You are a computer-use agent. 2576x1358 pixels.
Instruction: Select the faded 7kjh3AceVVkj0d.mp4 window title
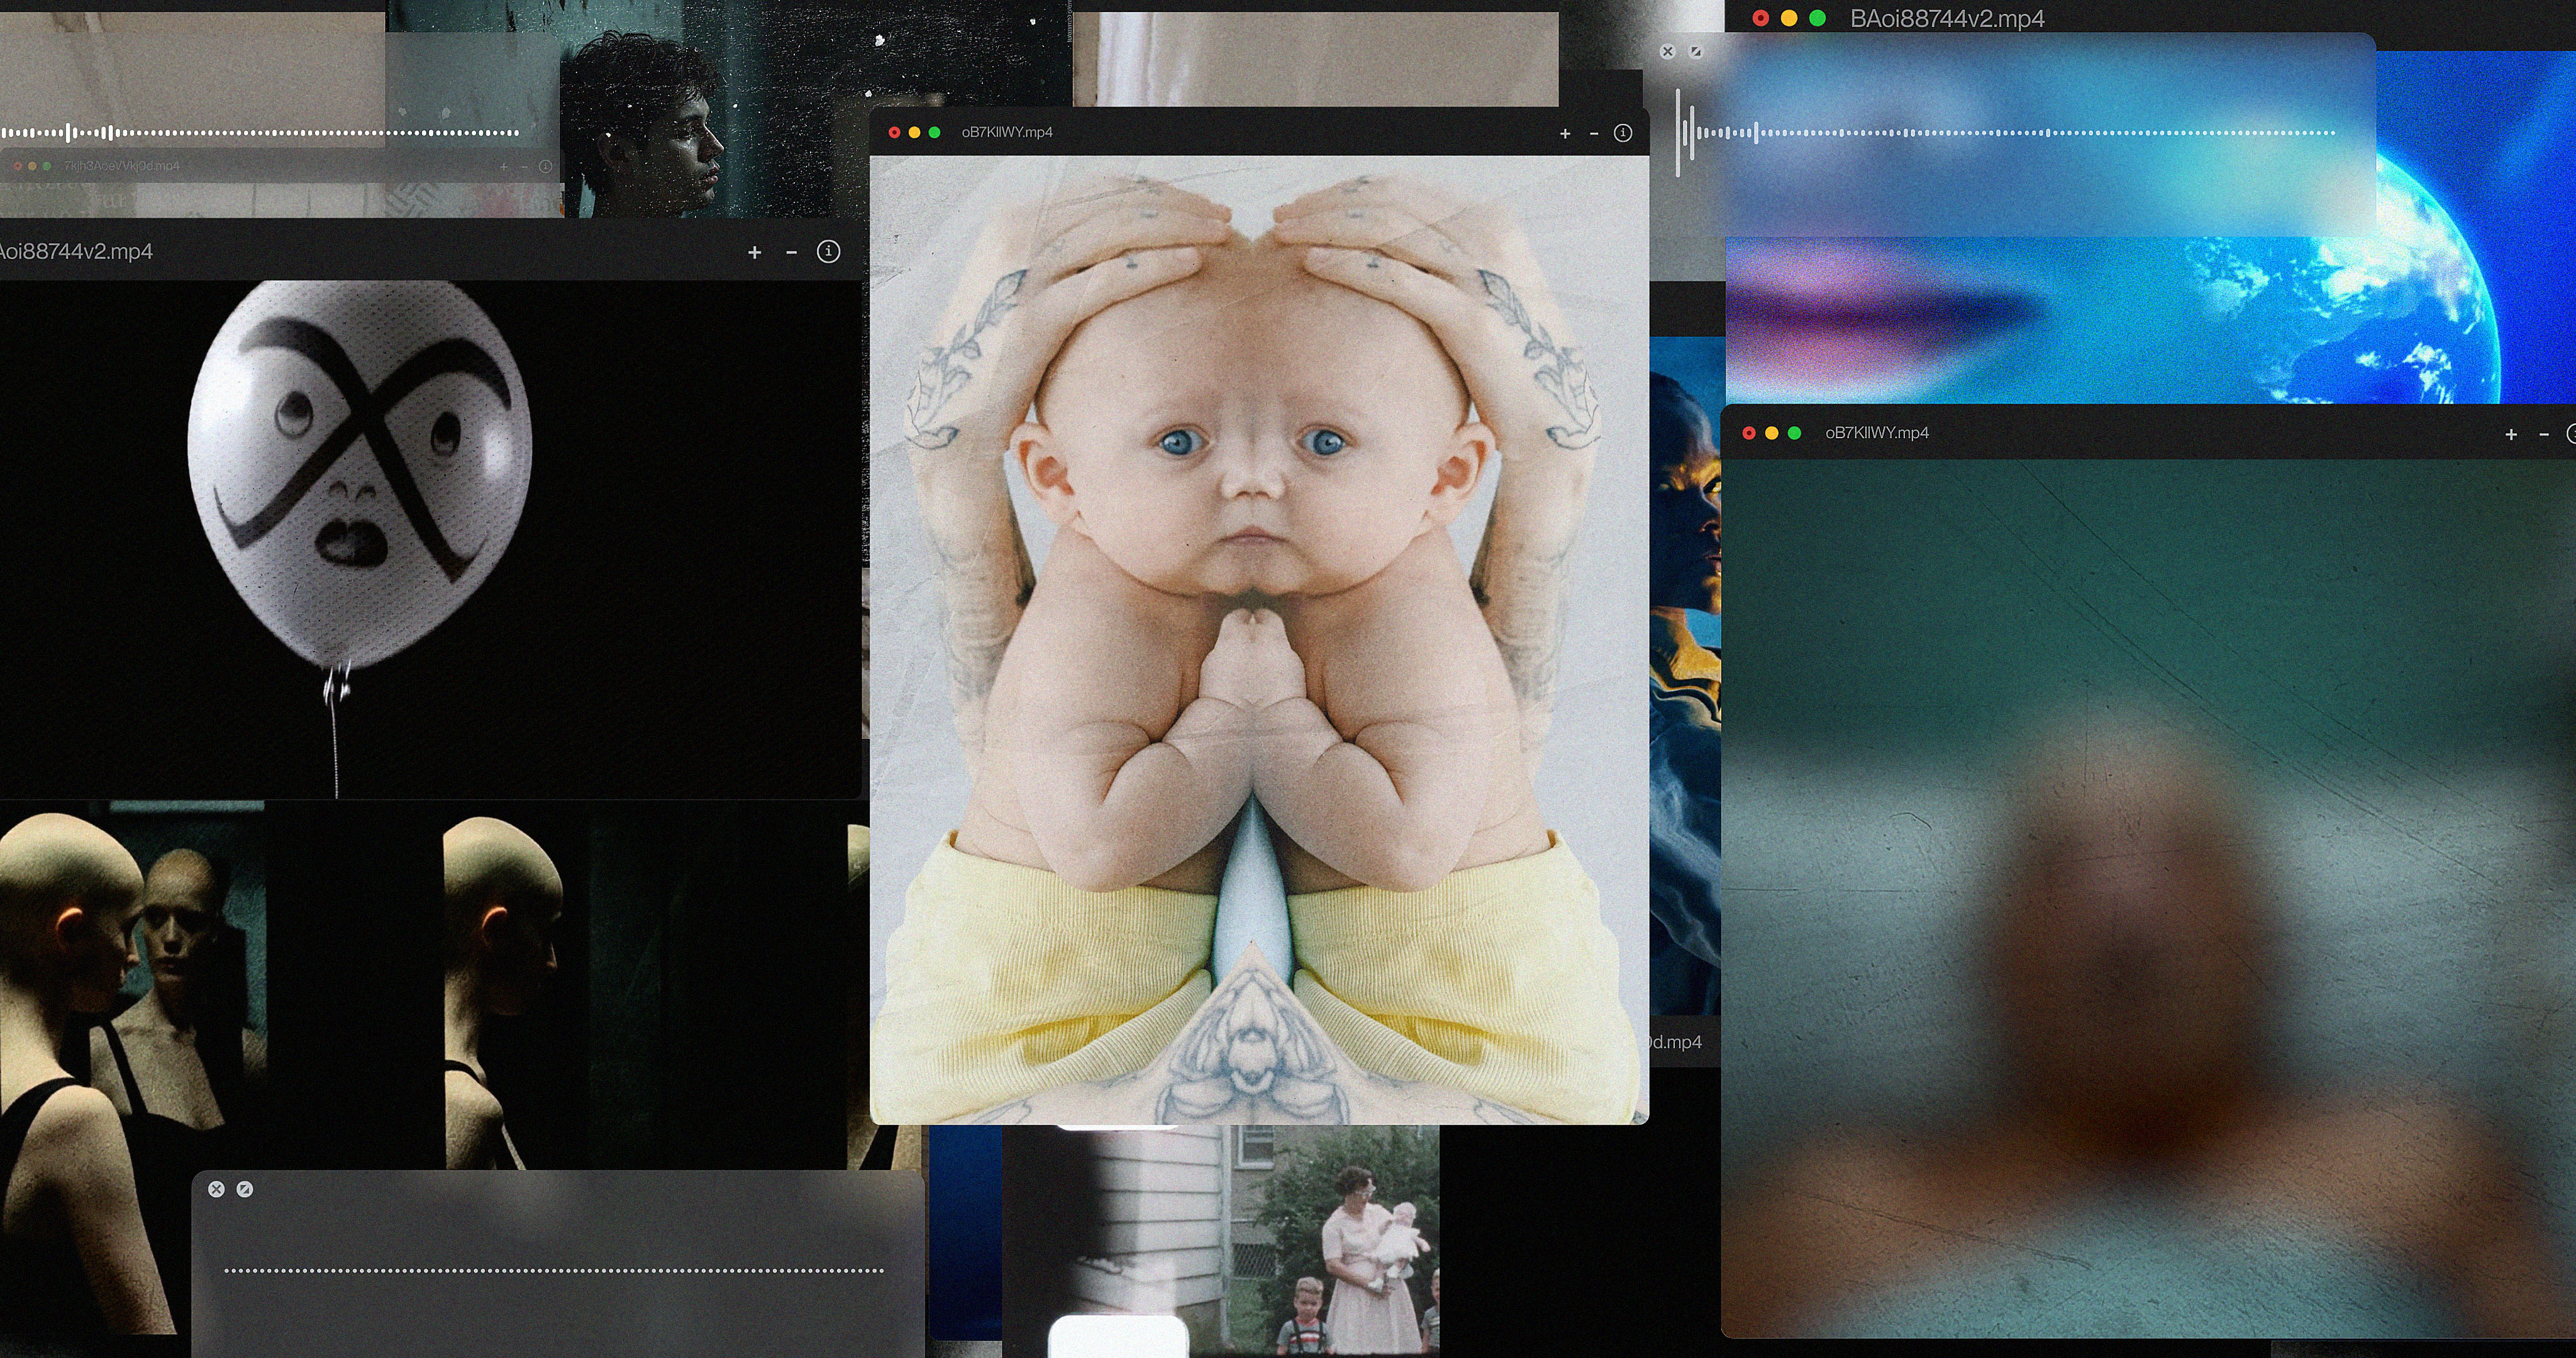(x=122, y=166)
